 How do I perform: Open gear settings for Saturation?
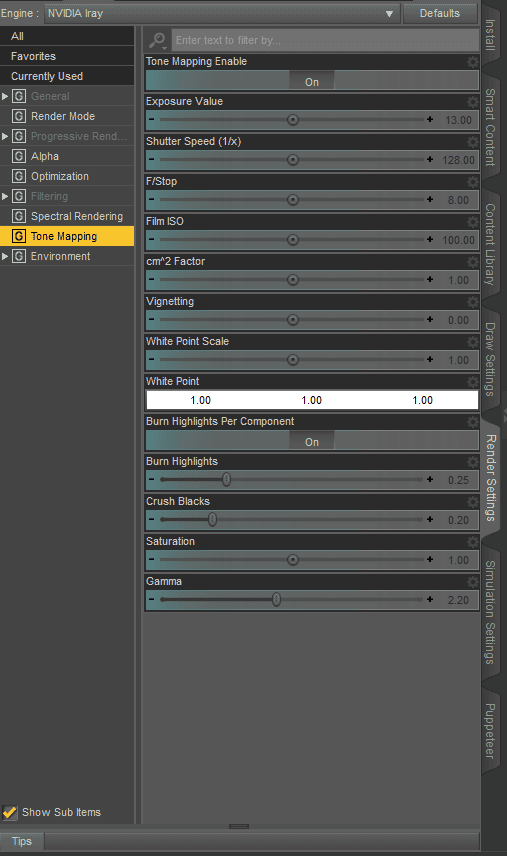(x=473, y=542)
